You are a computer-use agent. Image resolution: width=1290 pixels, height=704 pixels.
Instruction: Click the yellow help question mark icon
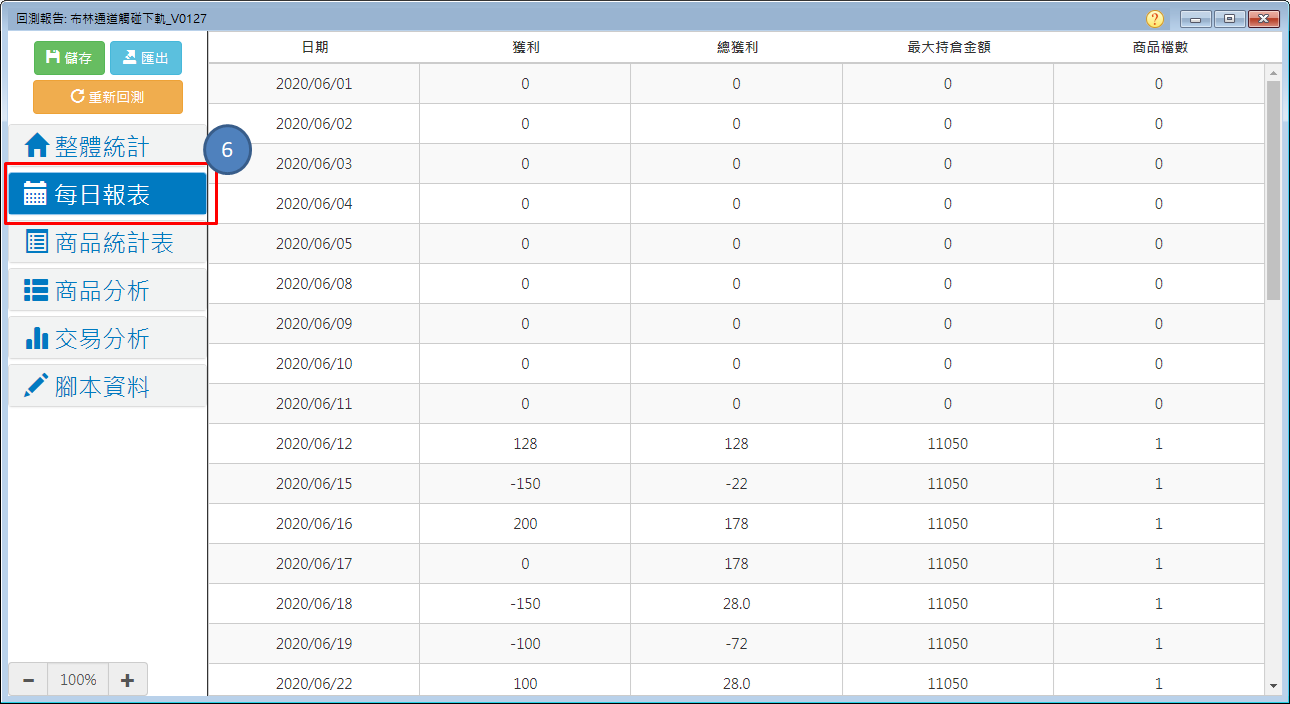1155,19
